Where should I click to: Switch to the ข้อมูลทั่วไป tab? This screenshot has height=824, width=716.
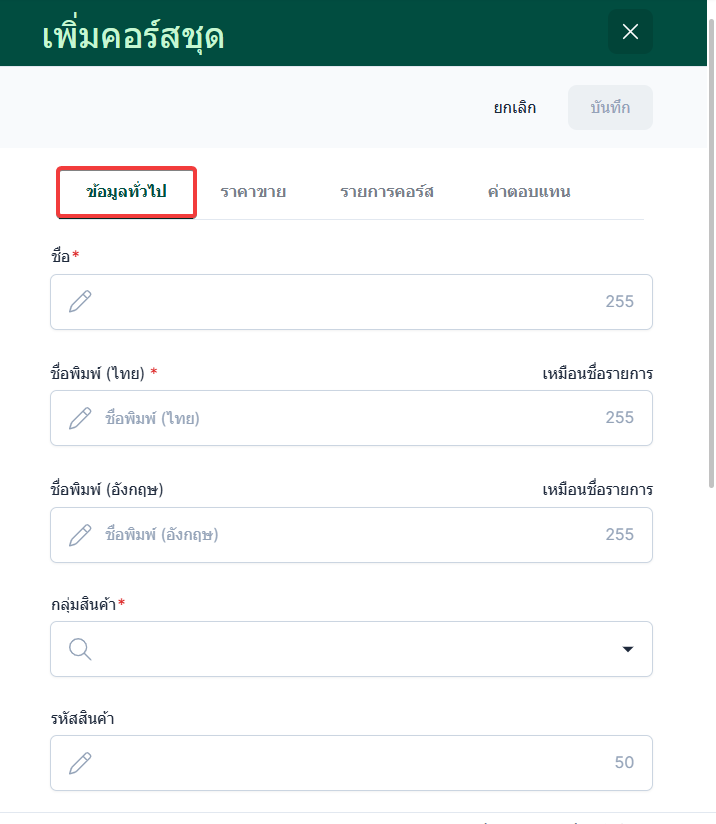pyautogui.click(x=126, y=192)
